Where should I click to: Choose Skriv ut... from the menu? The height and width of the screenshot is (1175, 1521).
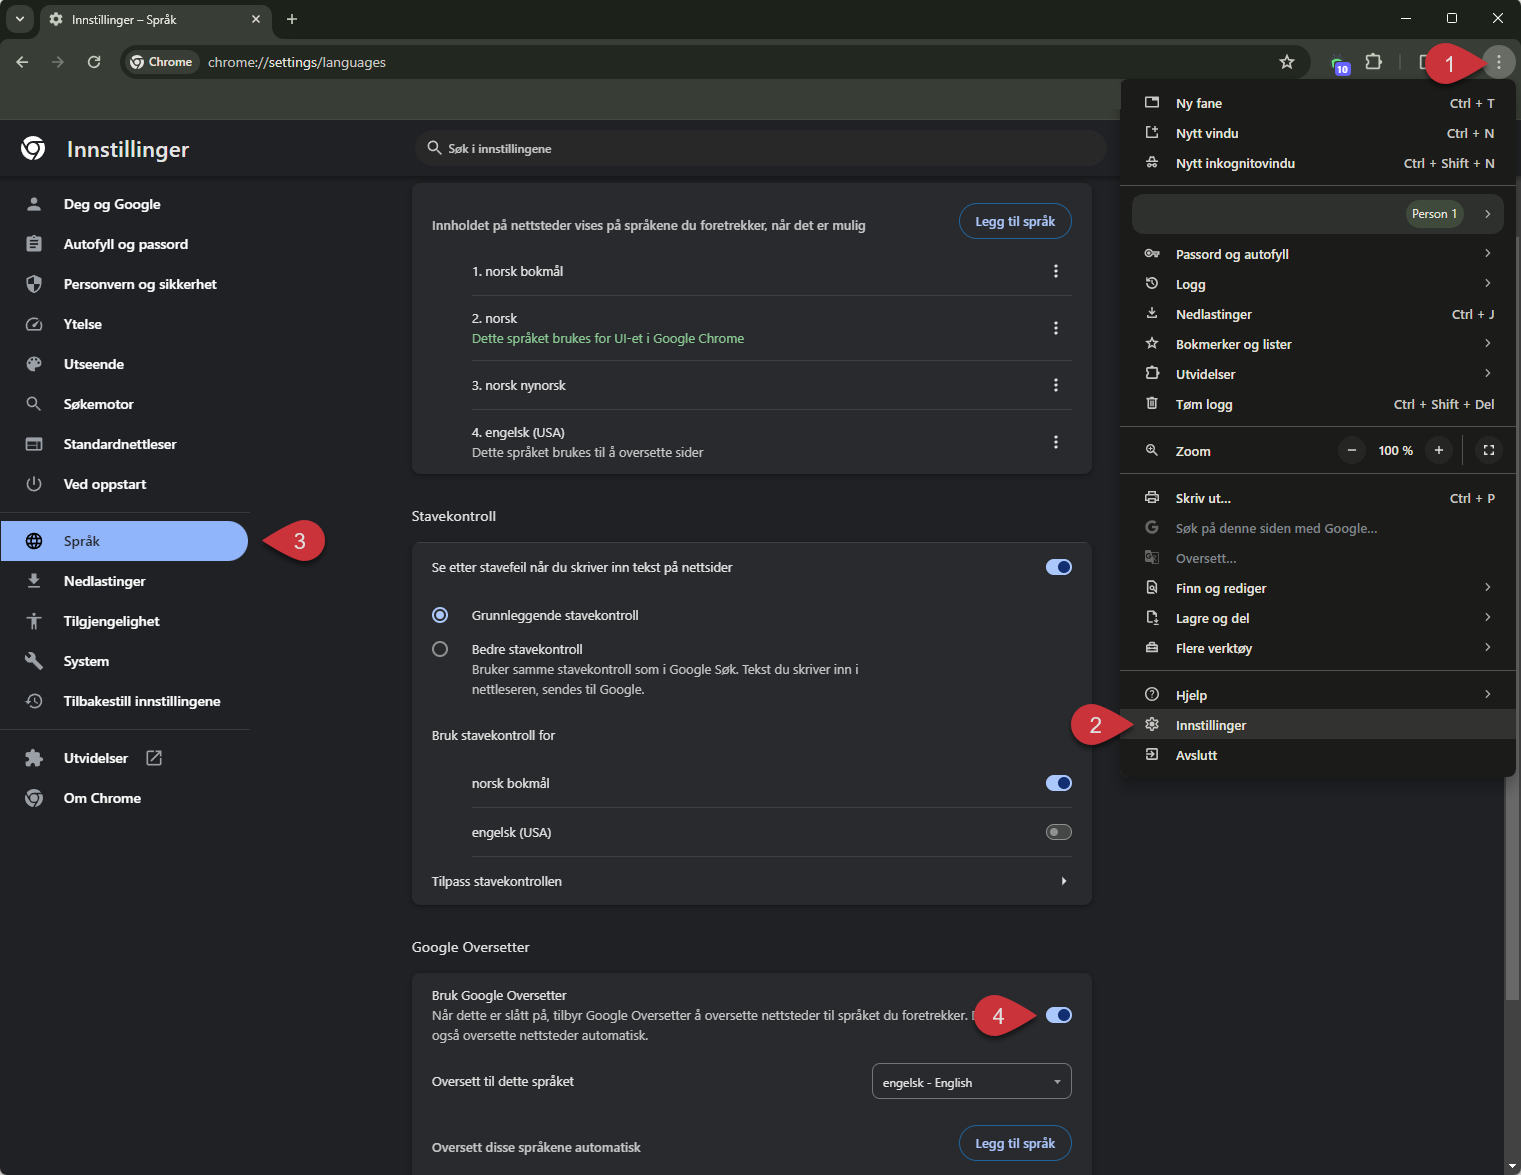(1318, 498)
